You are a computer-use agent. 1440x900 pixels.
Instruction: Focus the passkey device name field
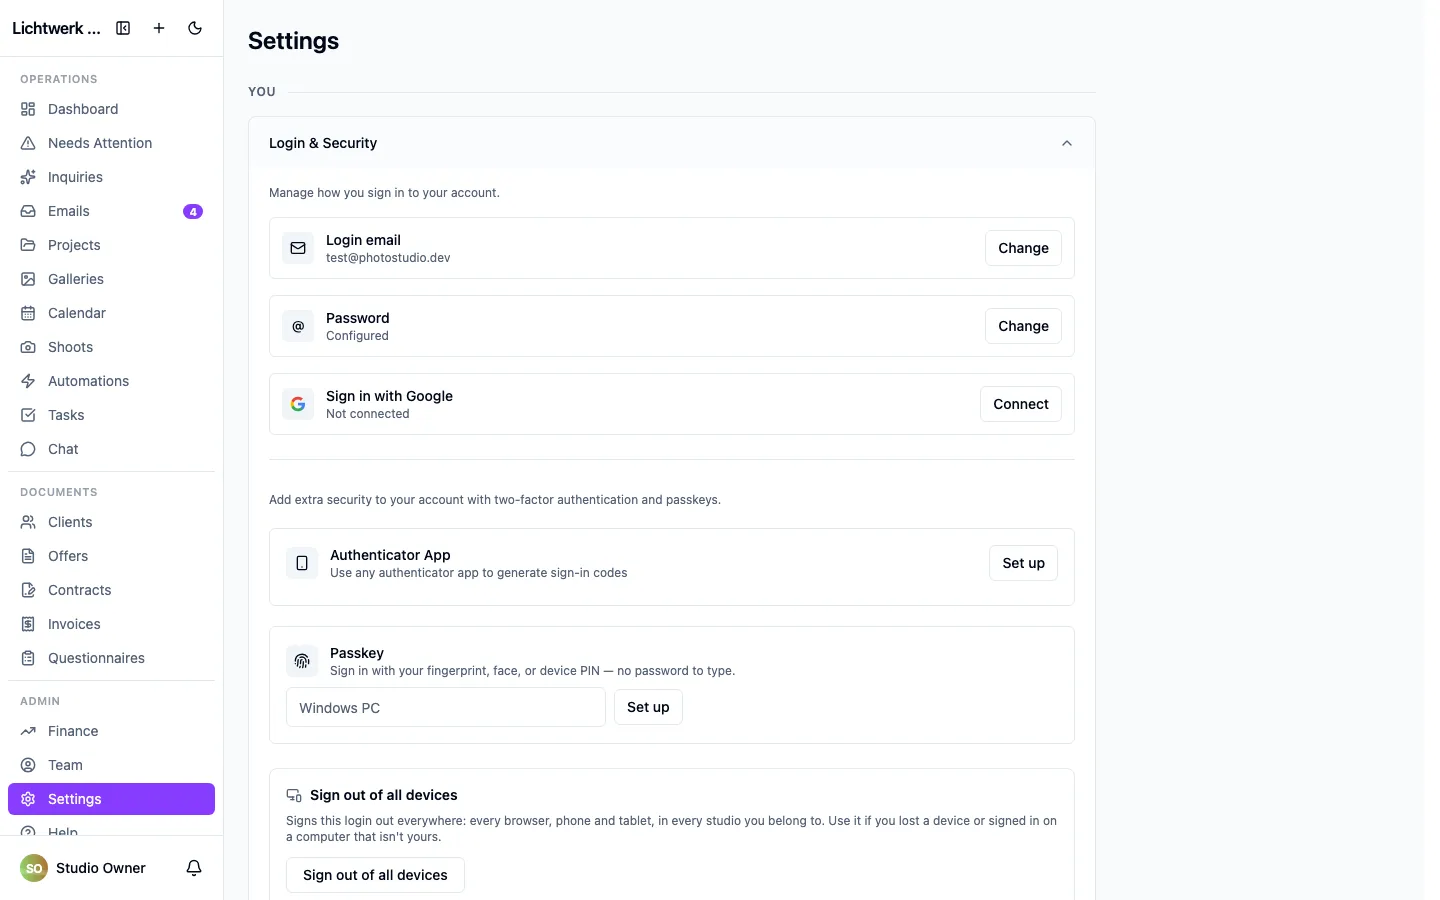point(446,707)
